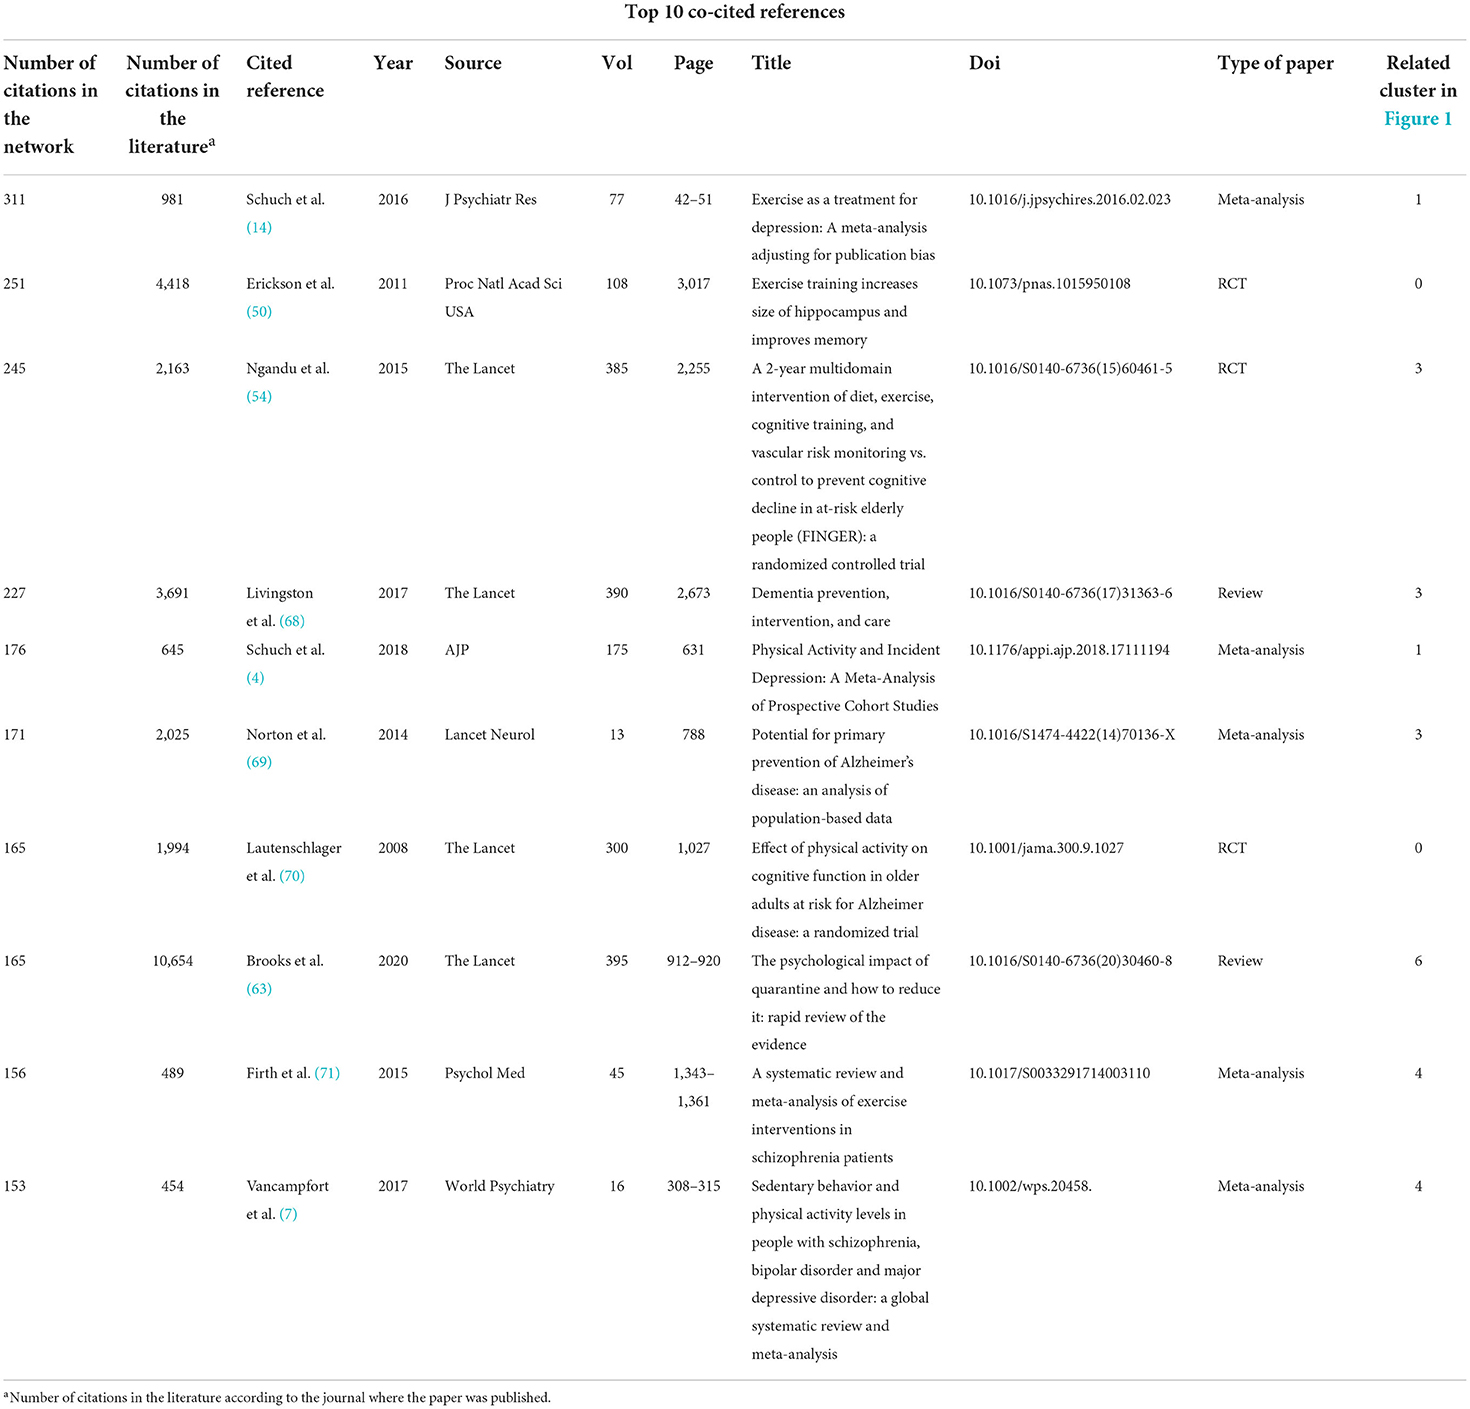This screenshot has height=1409, width=1470.
Task: Select network citation count 311
Action: coord(15,200)
